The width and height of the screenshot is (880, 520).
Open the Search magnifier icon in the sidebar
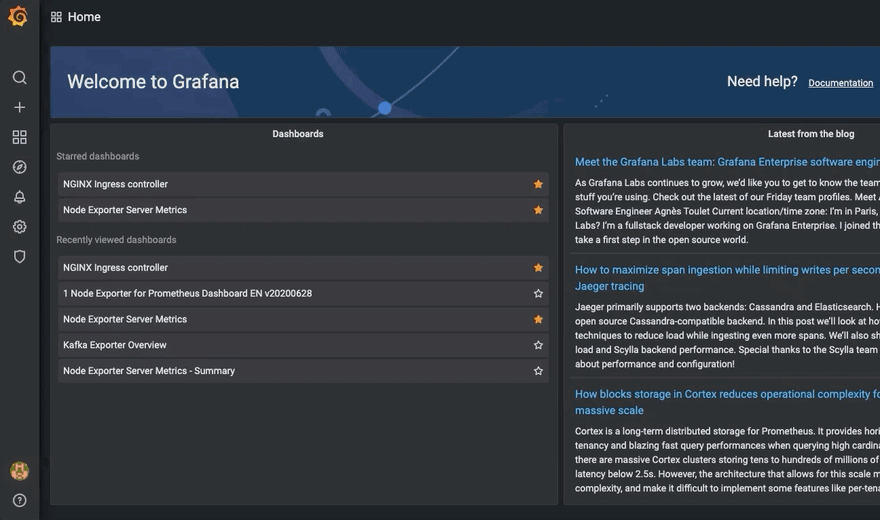pyautogui.click(x=20, y=77)
